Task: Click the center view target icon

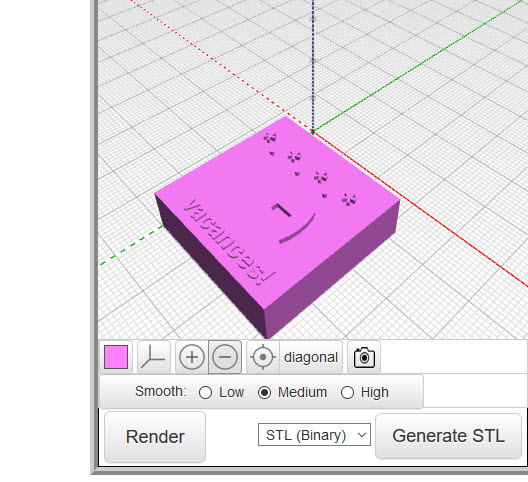Action: point(263,357)
